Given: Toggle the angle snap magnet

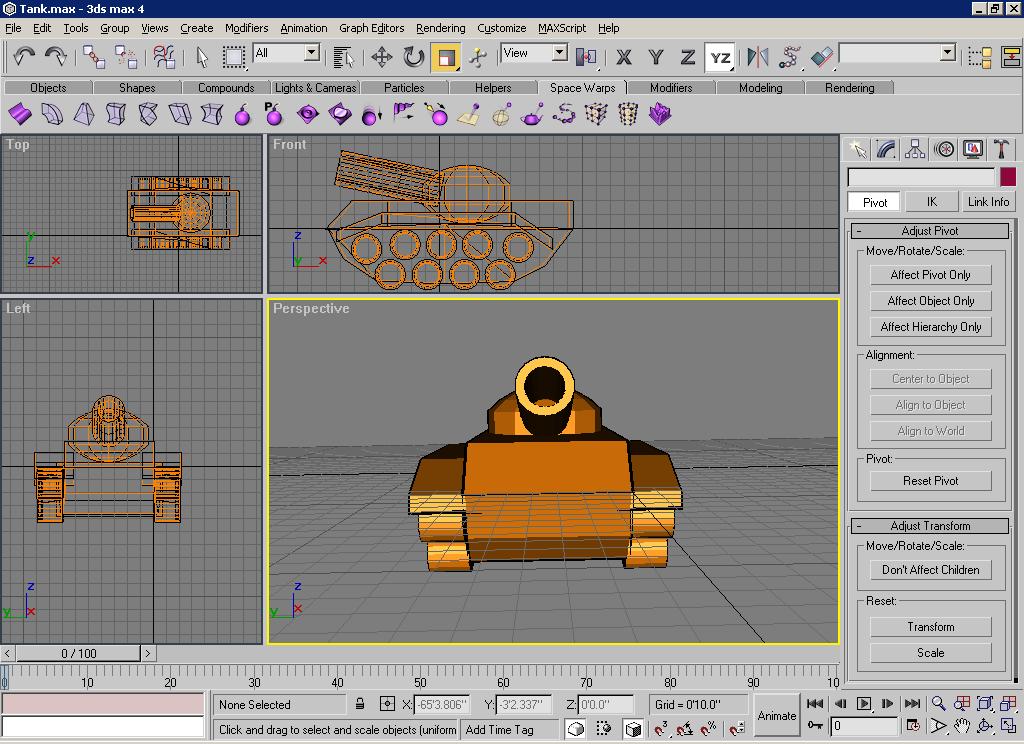Looking at the screenshot, I should pyautogui.click(x=684, y=728).
